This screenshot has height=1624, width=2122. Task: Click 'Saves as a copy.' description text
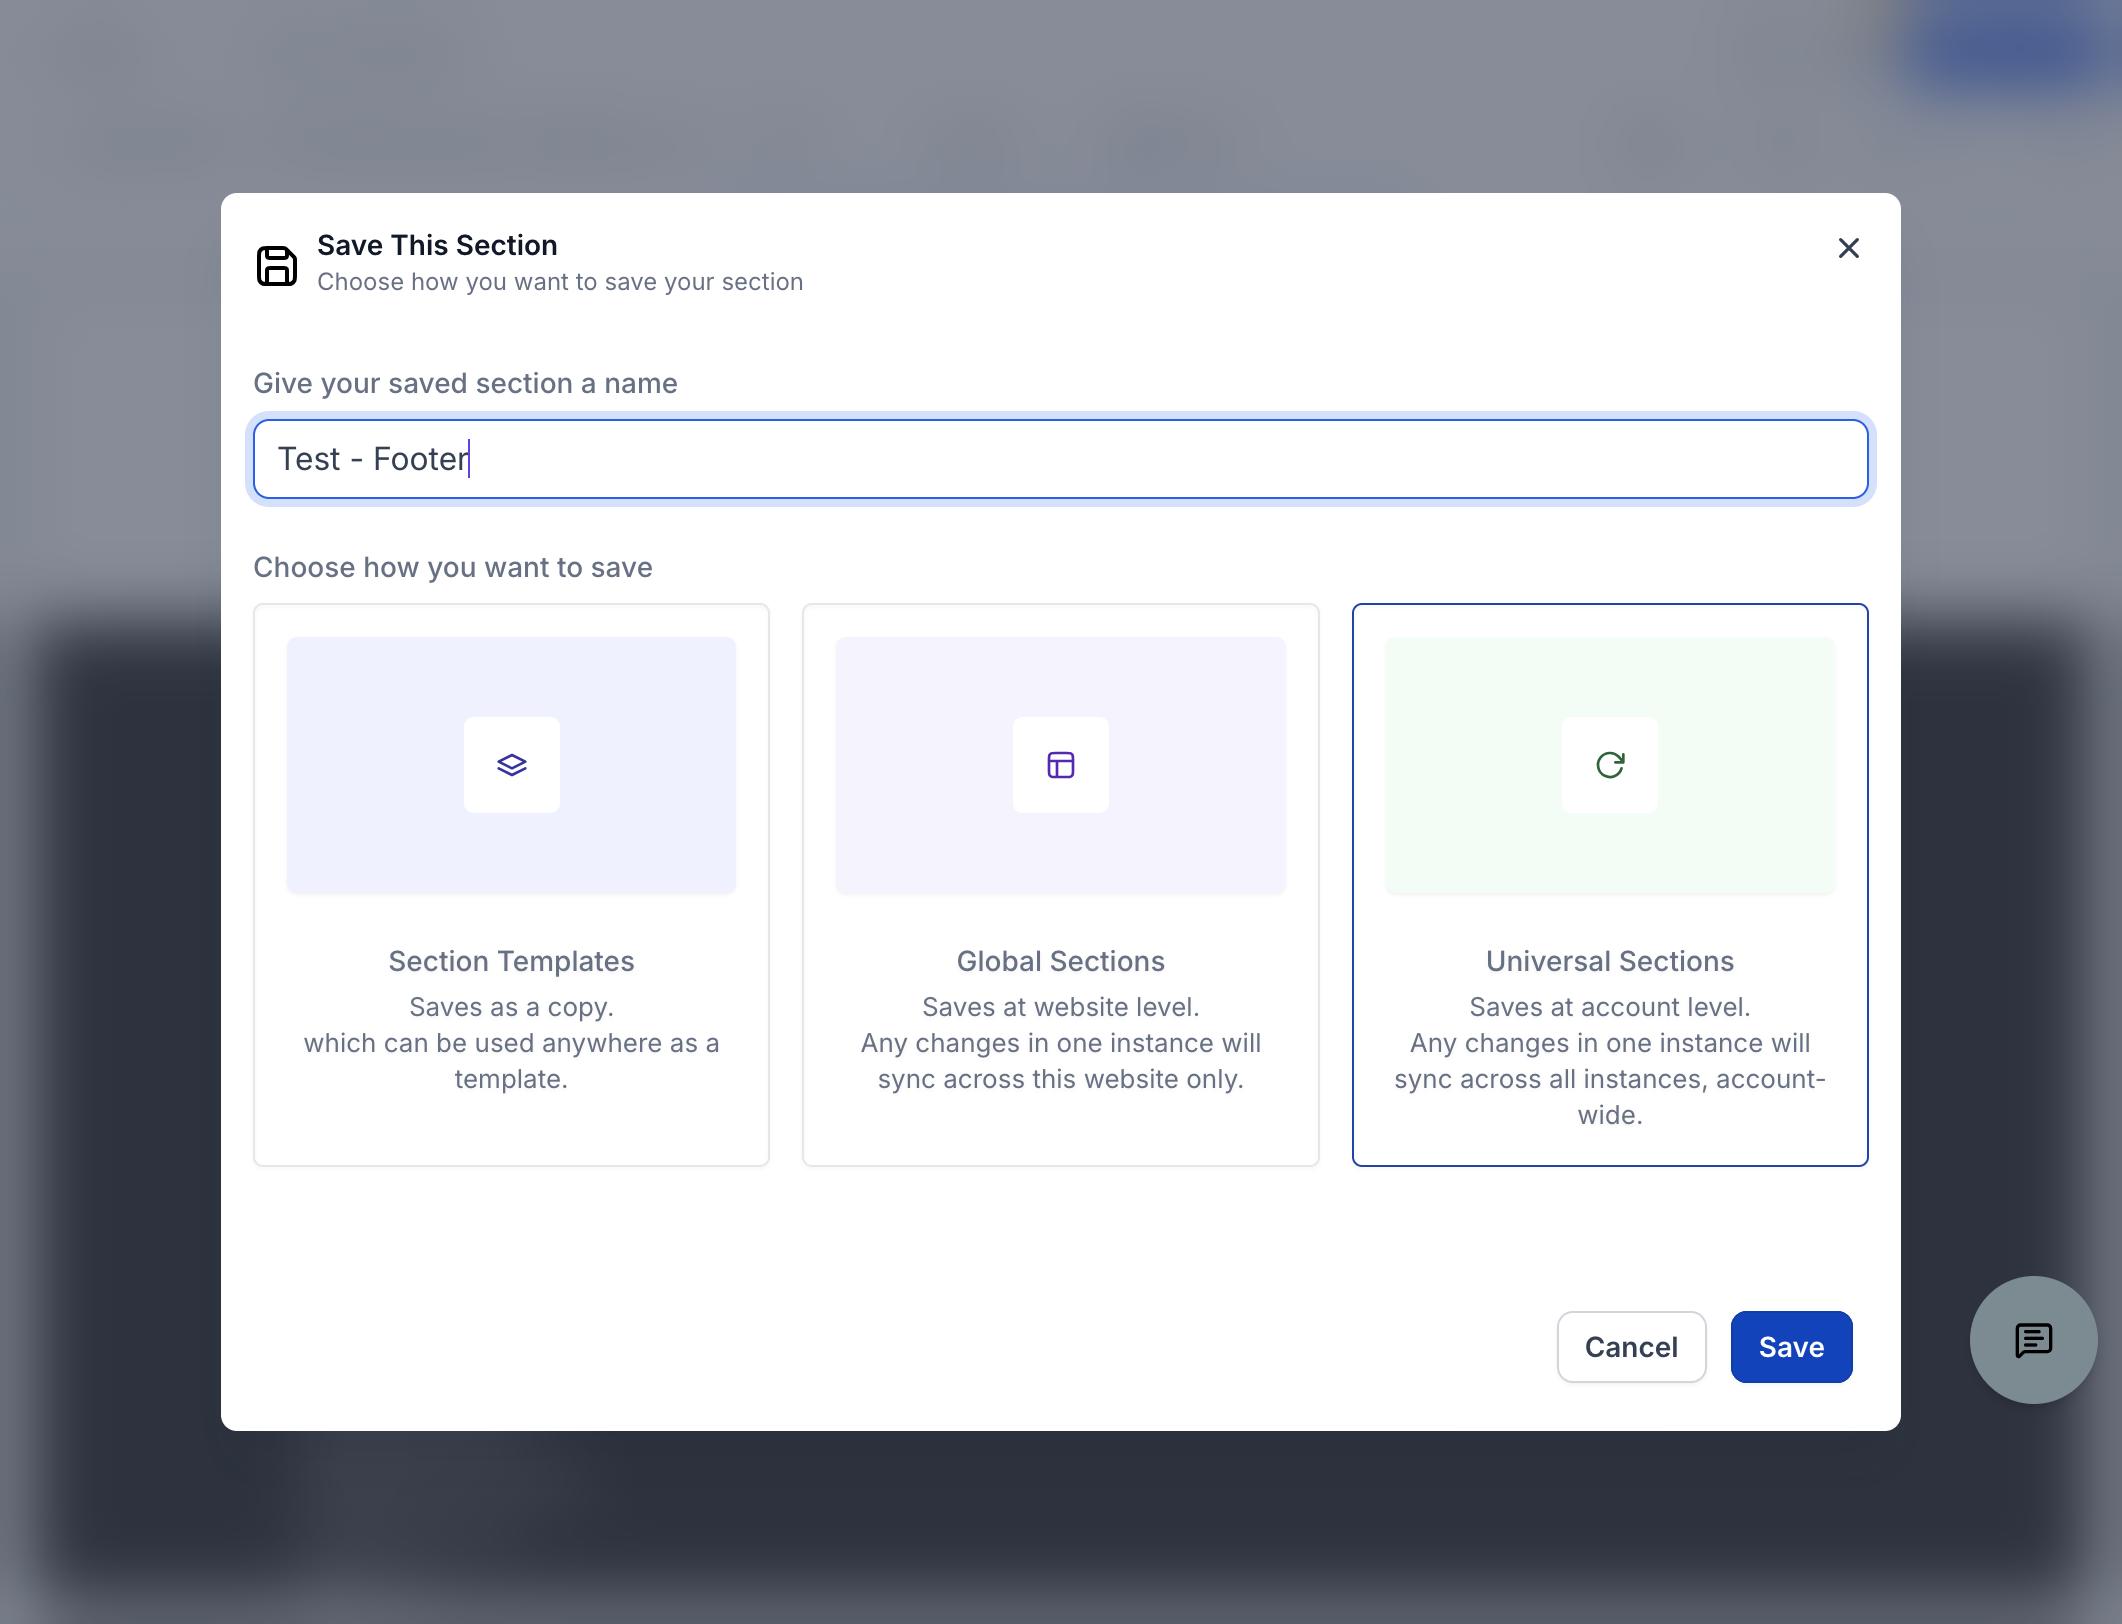tap(511, 1007)
